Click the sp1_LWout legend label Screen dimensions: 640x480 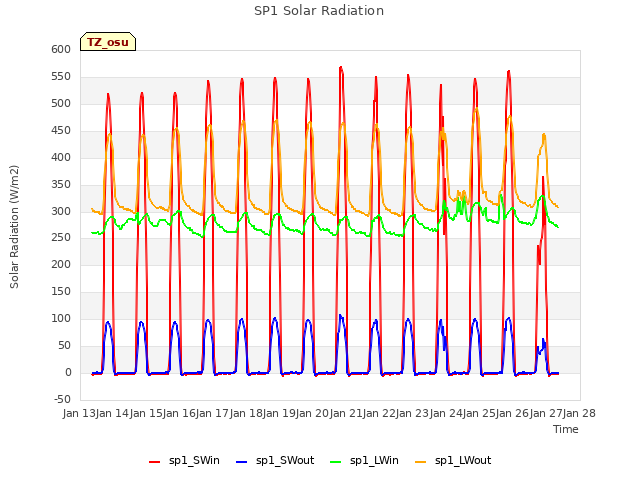tap(463, 460)
